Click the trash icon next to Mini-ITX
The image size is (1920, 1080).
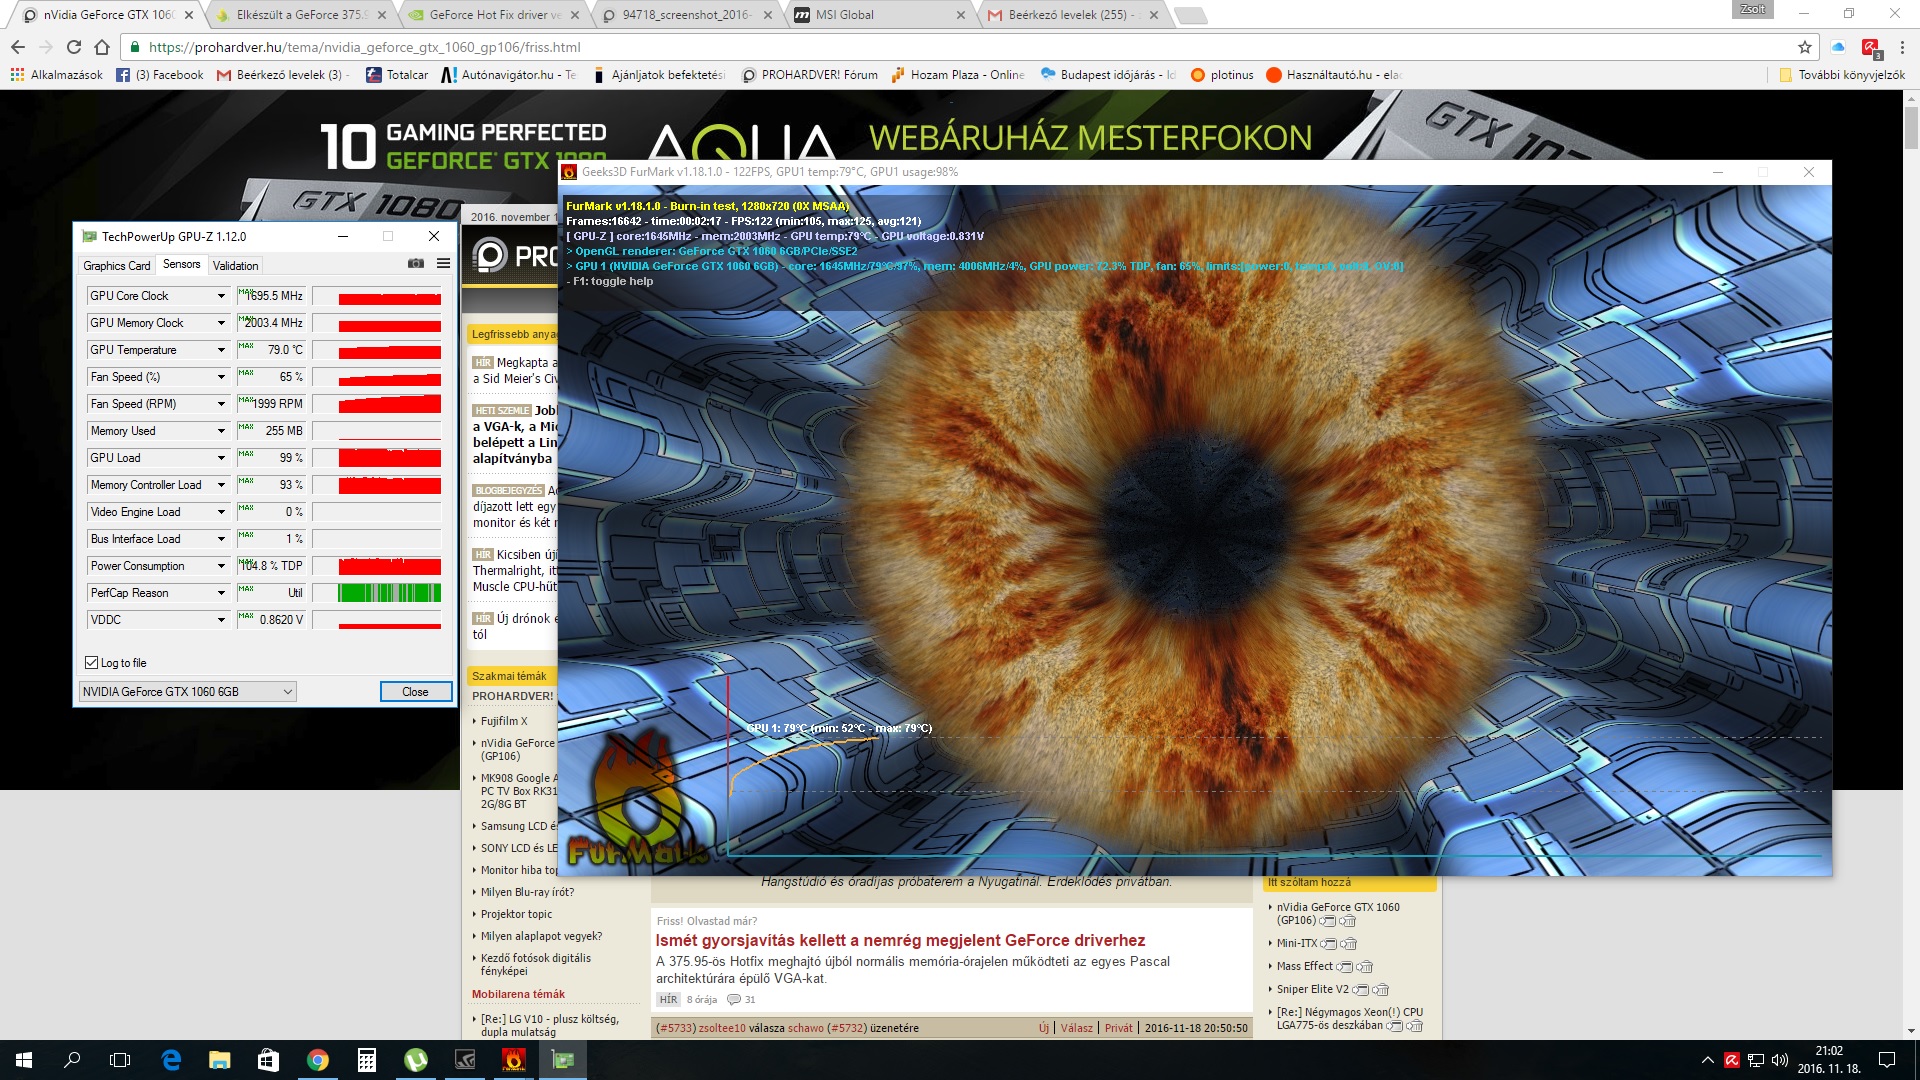pyautogui.click(x=1348, y=944)
